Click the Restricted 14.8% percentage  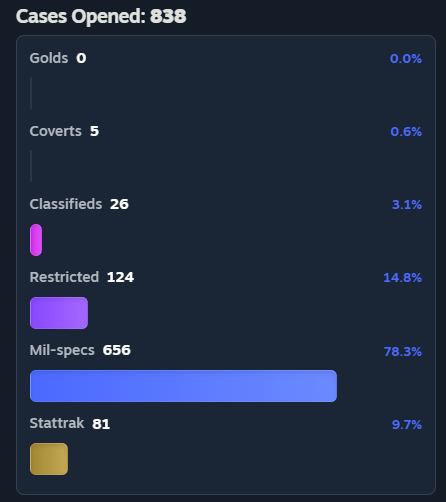pyautogui.click(x=402, y=278)
